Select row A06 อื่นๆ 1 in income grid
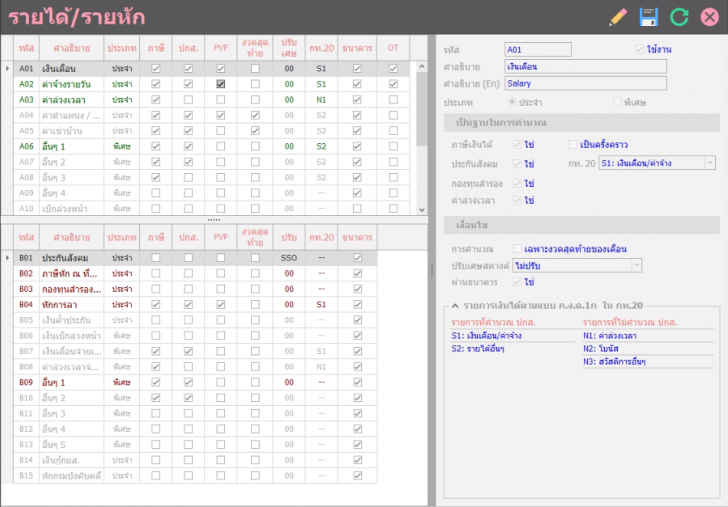Screen dimensions: 728x507 tap(211, 146)
